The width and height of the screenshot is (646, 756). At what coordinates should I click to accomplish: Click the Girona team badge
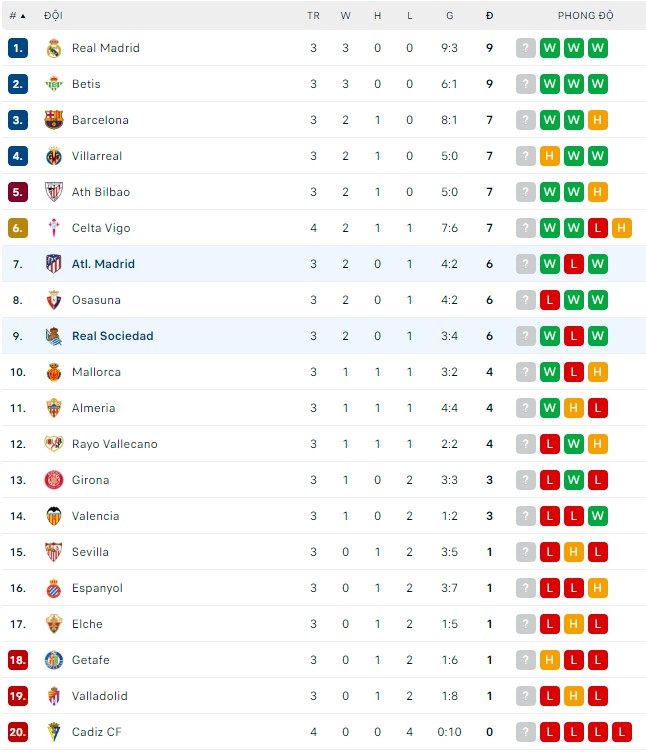(54, 480)
